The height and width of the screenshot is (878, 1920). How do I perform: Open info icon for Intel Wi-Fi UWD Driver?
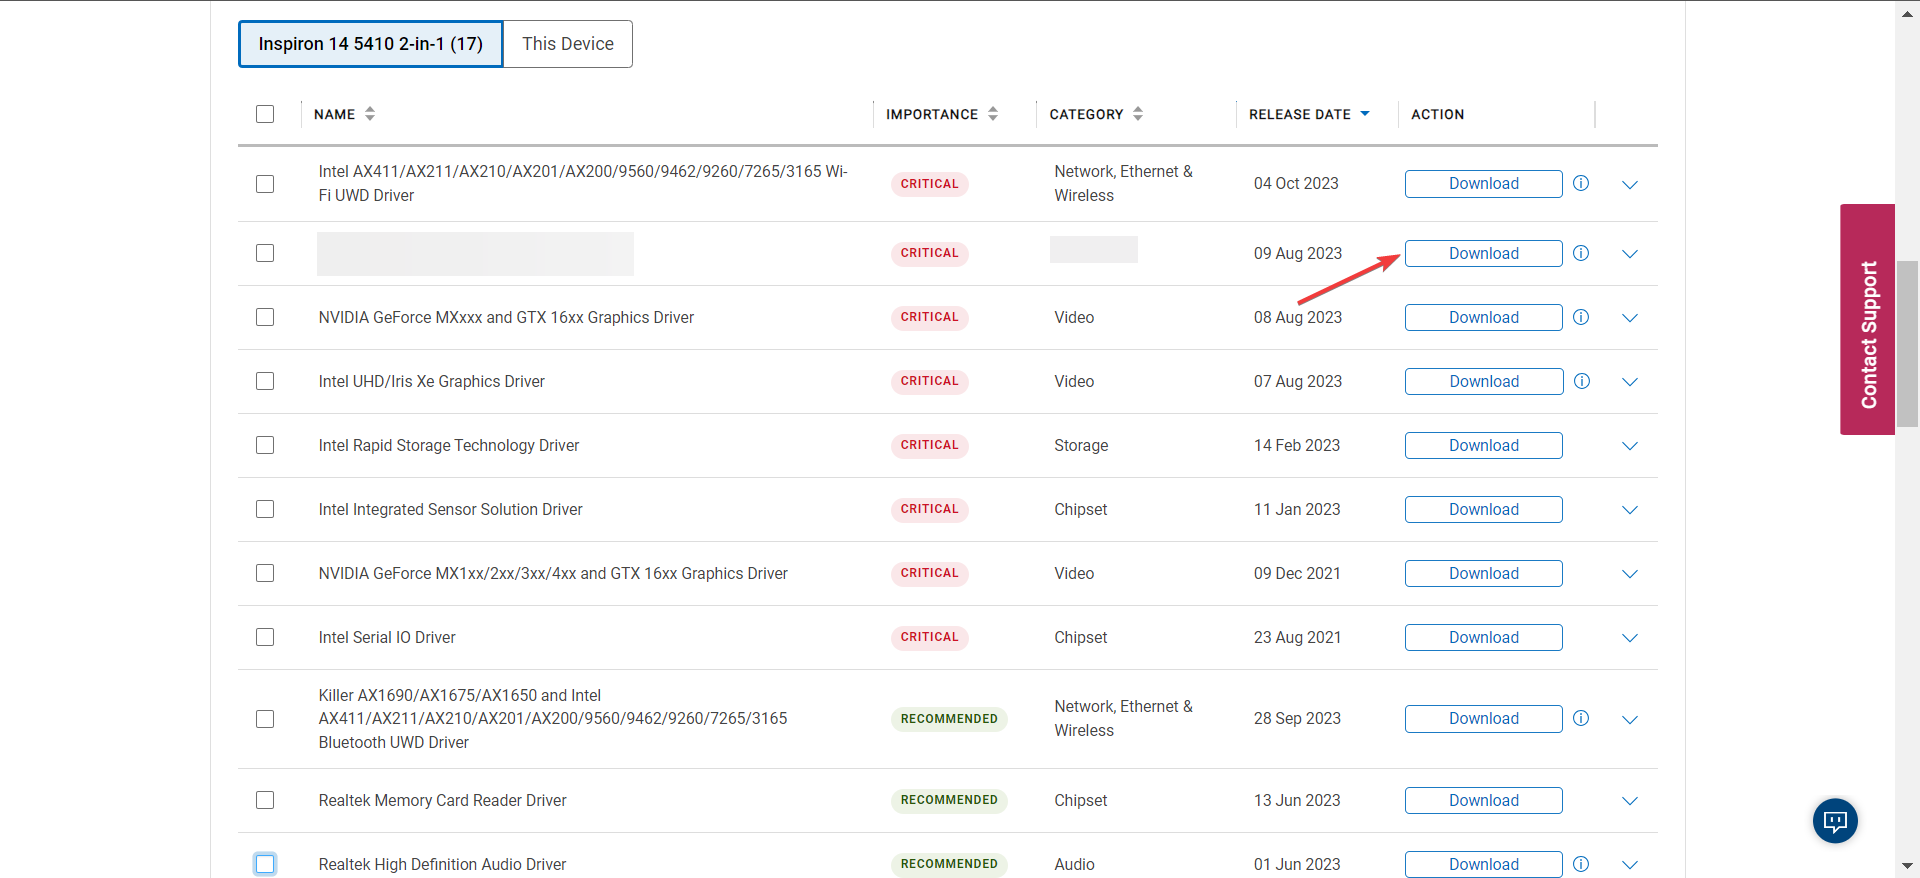click(x=1581, y=183)
